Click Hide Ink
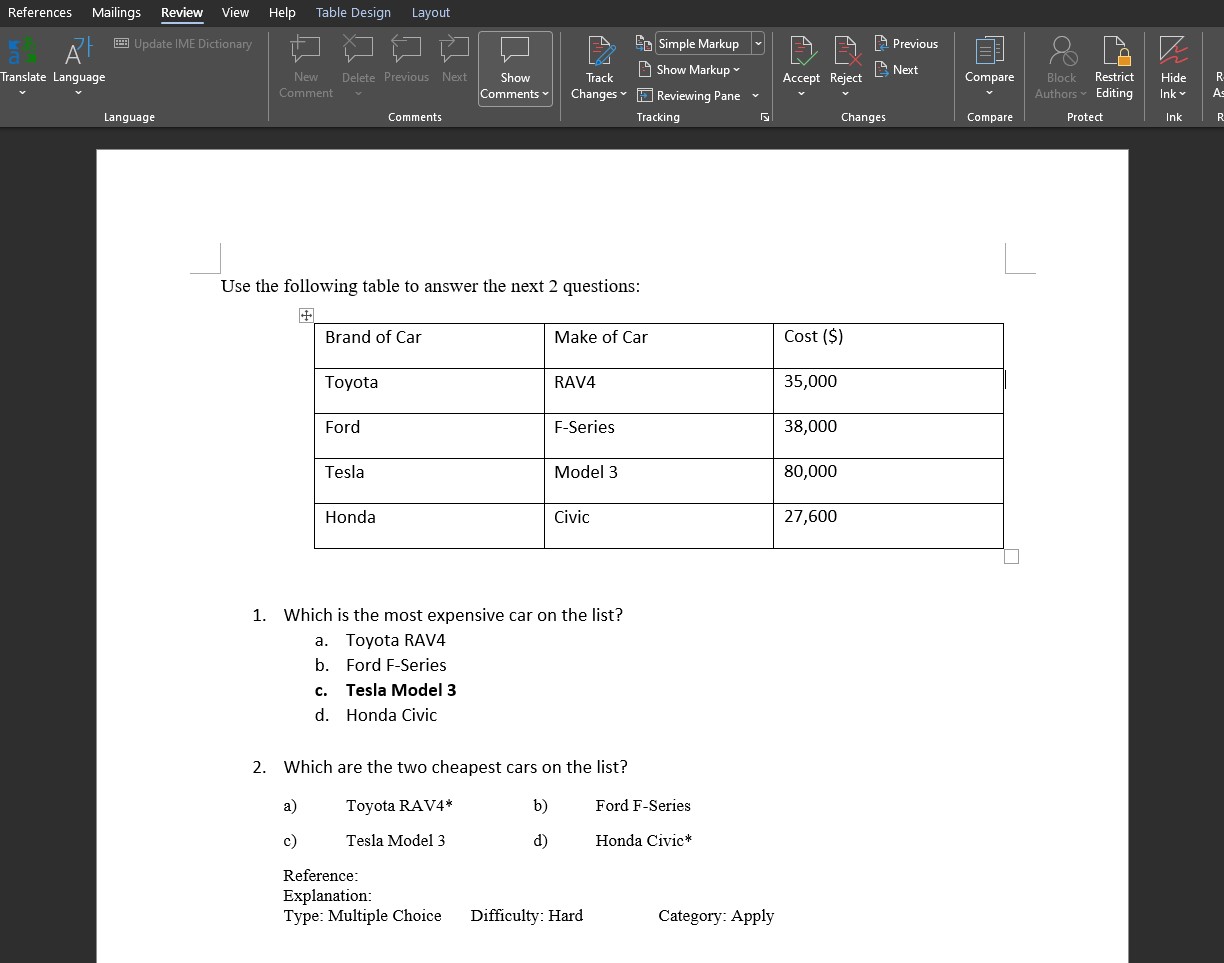The height and width of the screenshot is (963, 1224). 1173,66
